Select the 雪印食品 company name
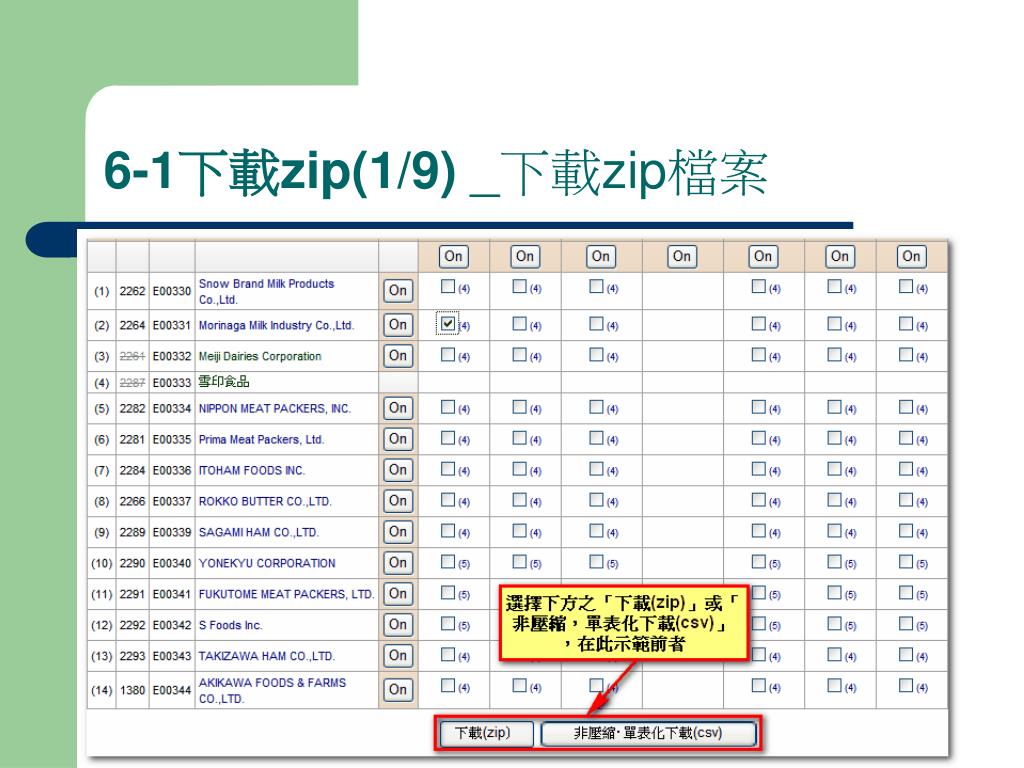Image resolution: width=1024 pixels, height=768 pixels. click(x=224, y=381)
